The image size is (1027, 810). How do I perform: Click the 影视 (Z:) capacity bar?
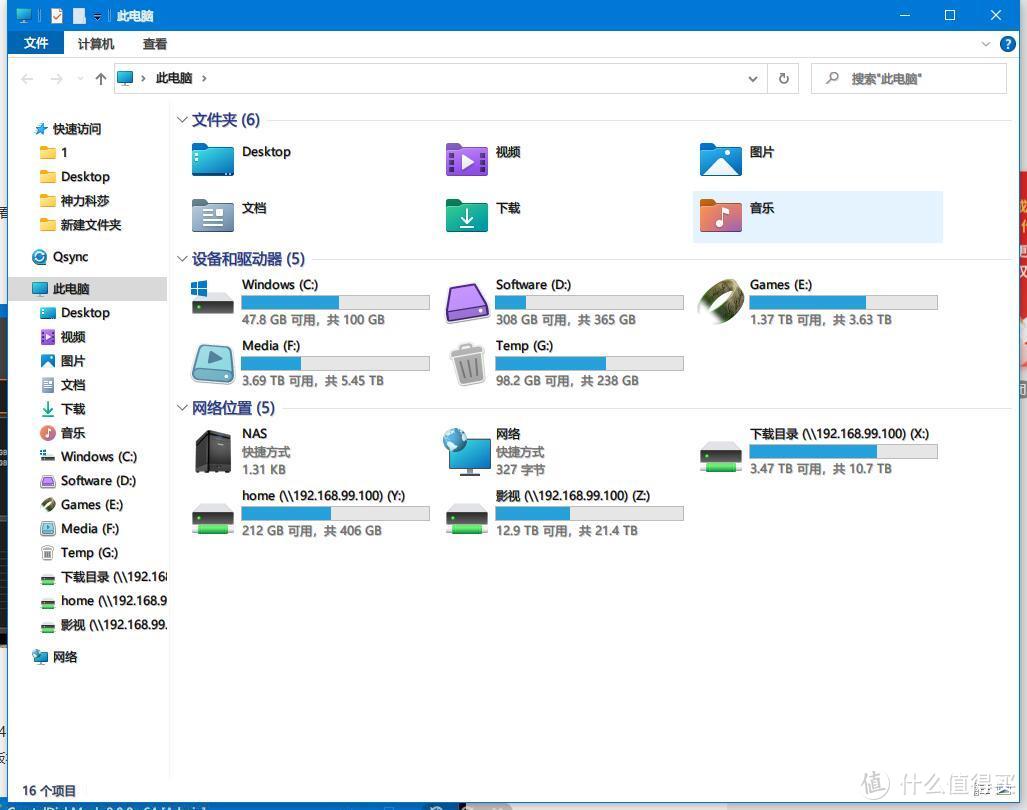tap(589, 513)
